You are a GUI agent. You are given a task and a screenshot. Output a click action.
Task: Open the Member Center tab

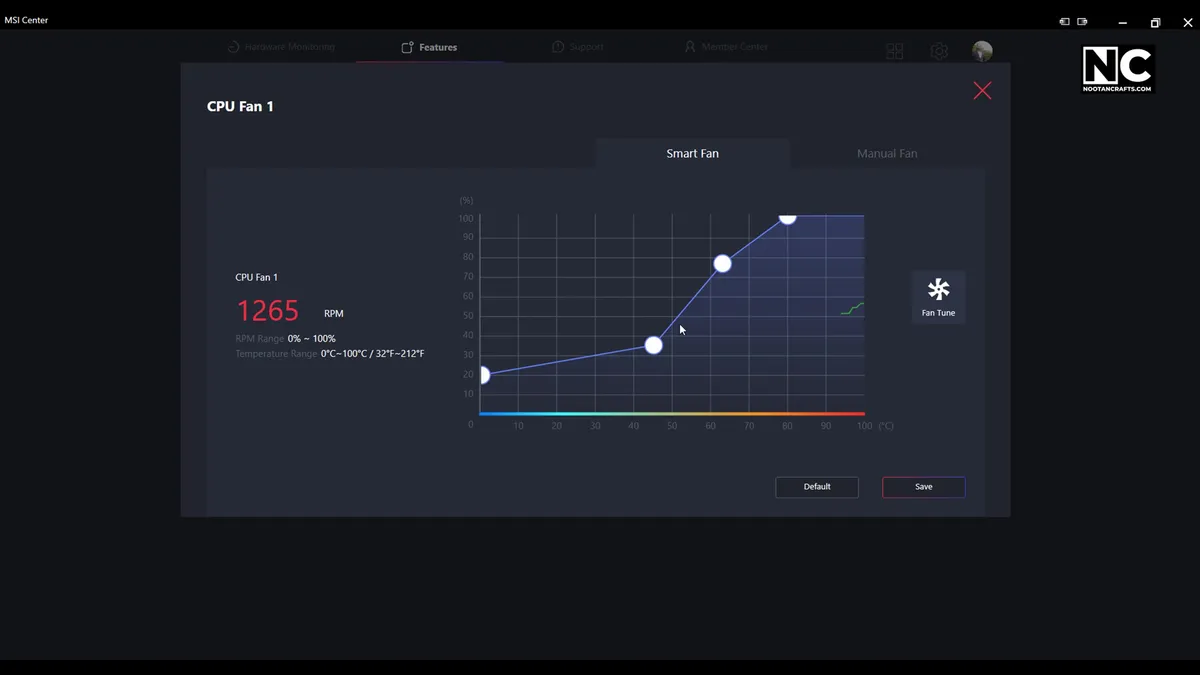(726, 47)
